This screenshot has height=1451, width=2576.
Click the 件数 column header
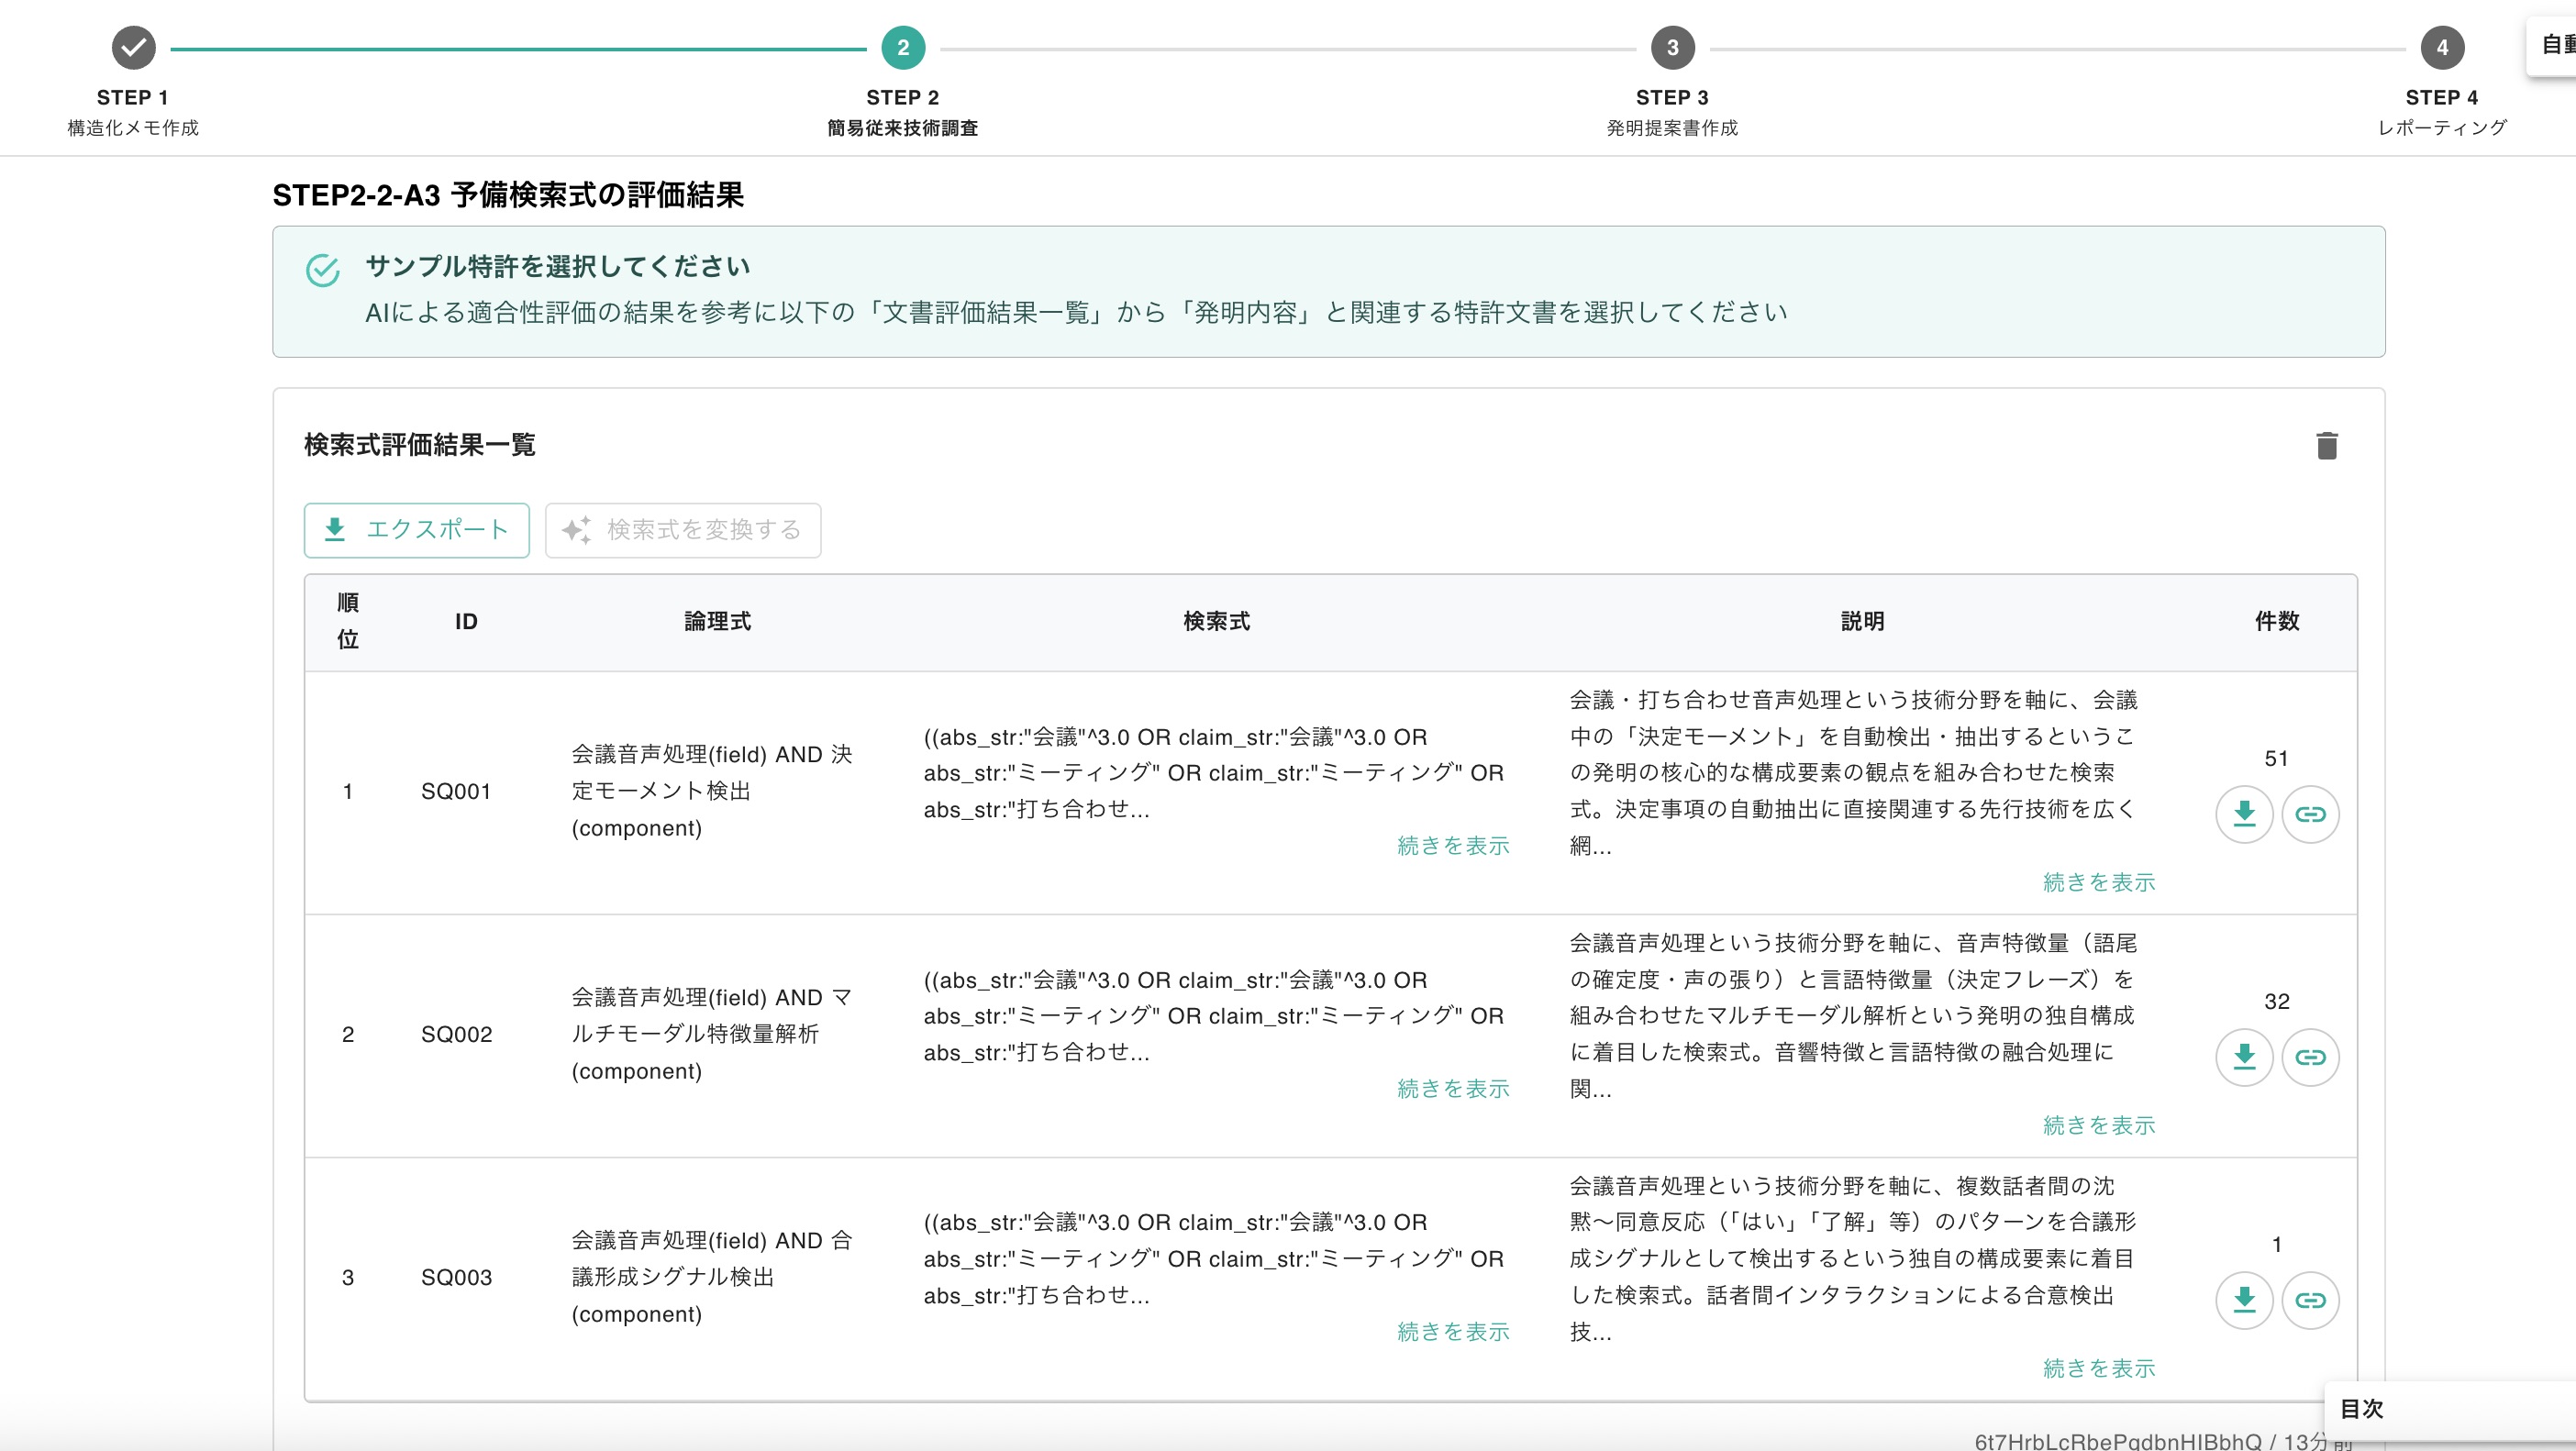click(x=2277, y=622)
